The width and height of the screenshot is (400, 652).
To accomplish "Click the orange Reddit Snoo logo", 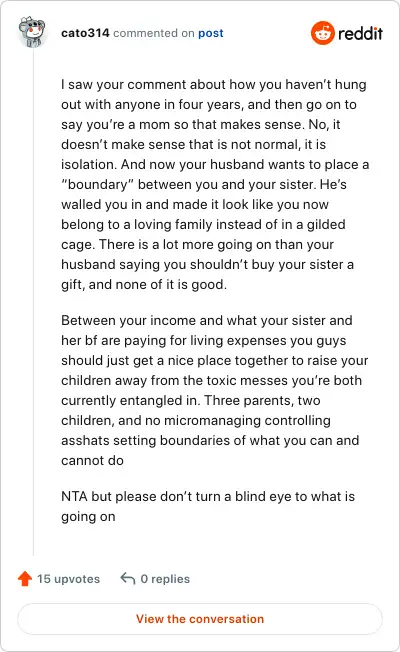I will tap(323, 33).
